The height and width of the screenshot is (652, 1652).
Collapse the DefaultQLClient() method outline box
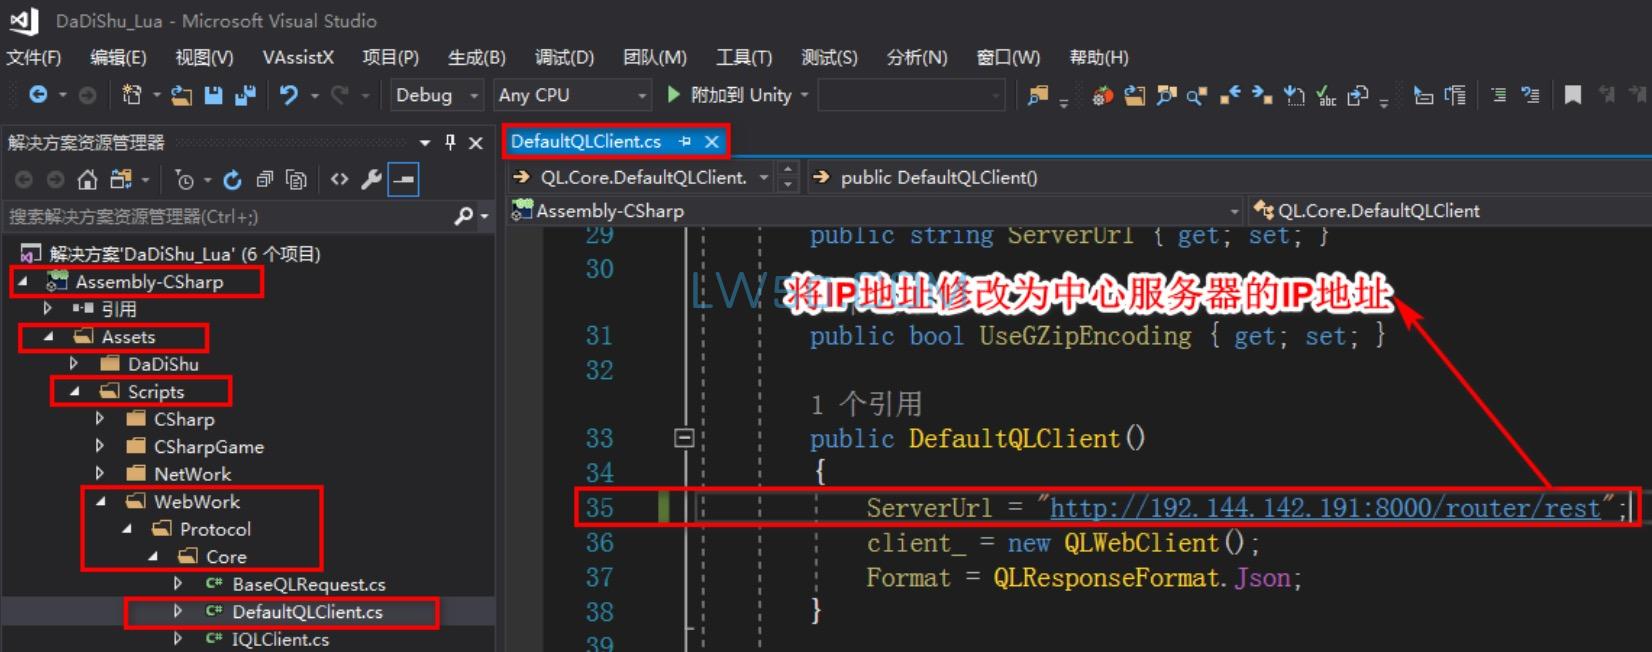click(x=684, y=438)
